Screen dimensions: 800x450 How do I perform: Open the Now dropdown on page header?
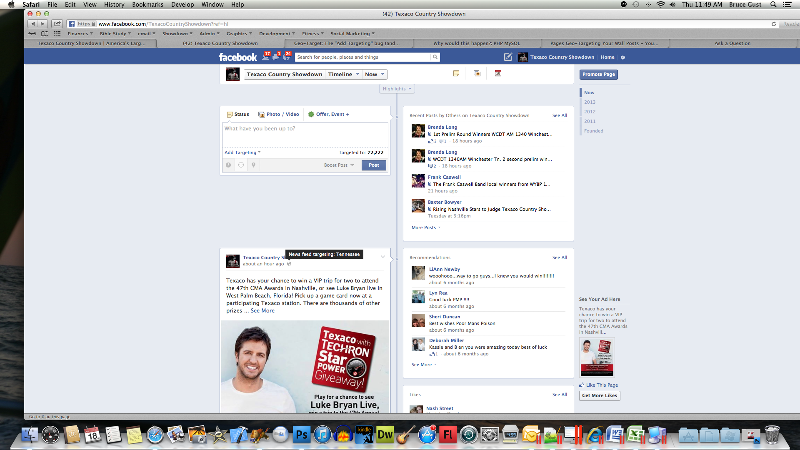click(x=374, y=74)
